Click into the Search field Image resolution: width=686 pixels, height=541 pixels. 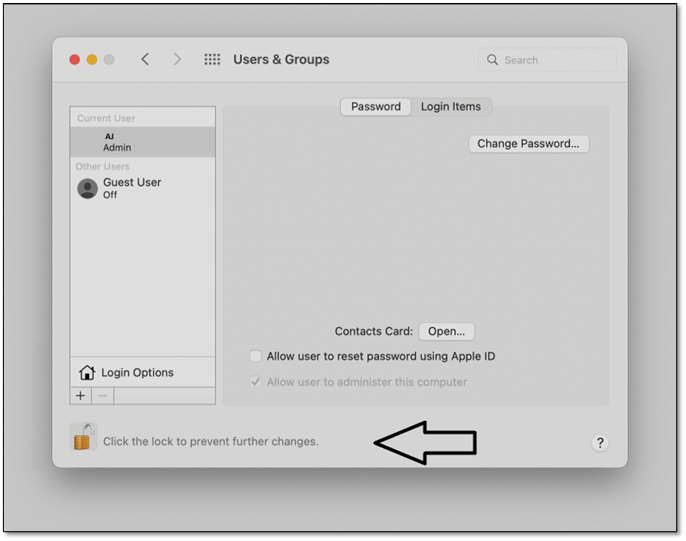click(555, 60)
